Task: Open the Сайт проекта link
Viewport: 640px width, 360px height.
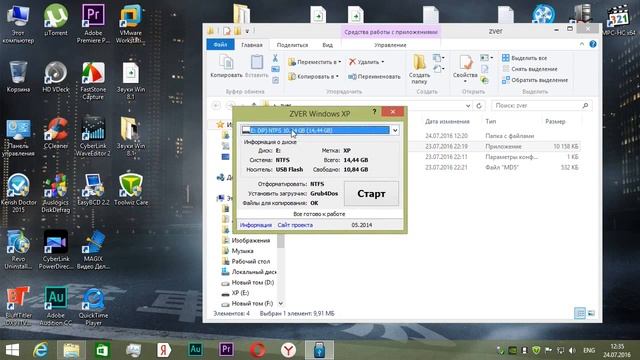Action: click(295, 225)
